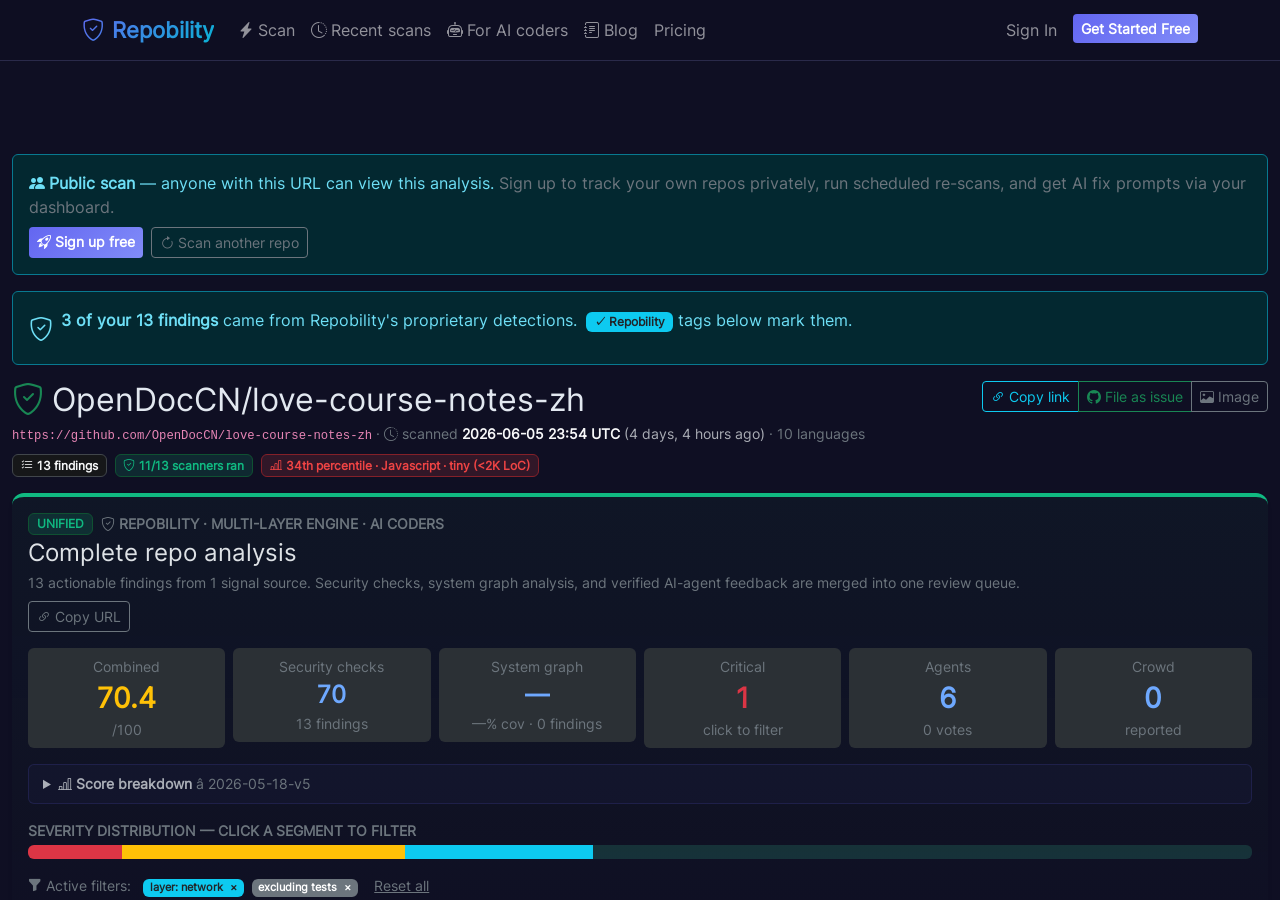
Task: Filter by dark green severity segment
Action: click(x=922, y=852)
